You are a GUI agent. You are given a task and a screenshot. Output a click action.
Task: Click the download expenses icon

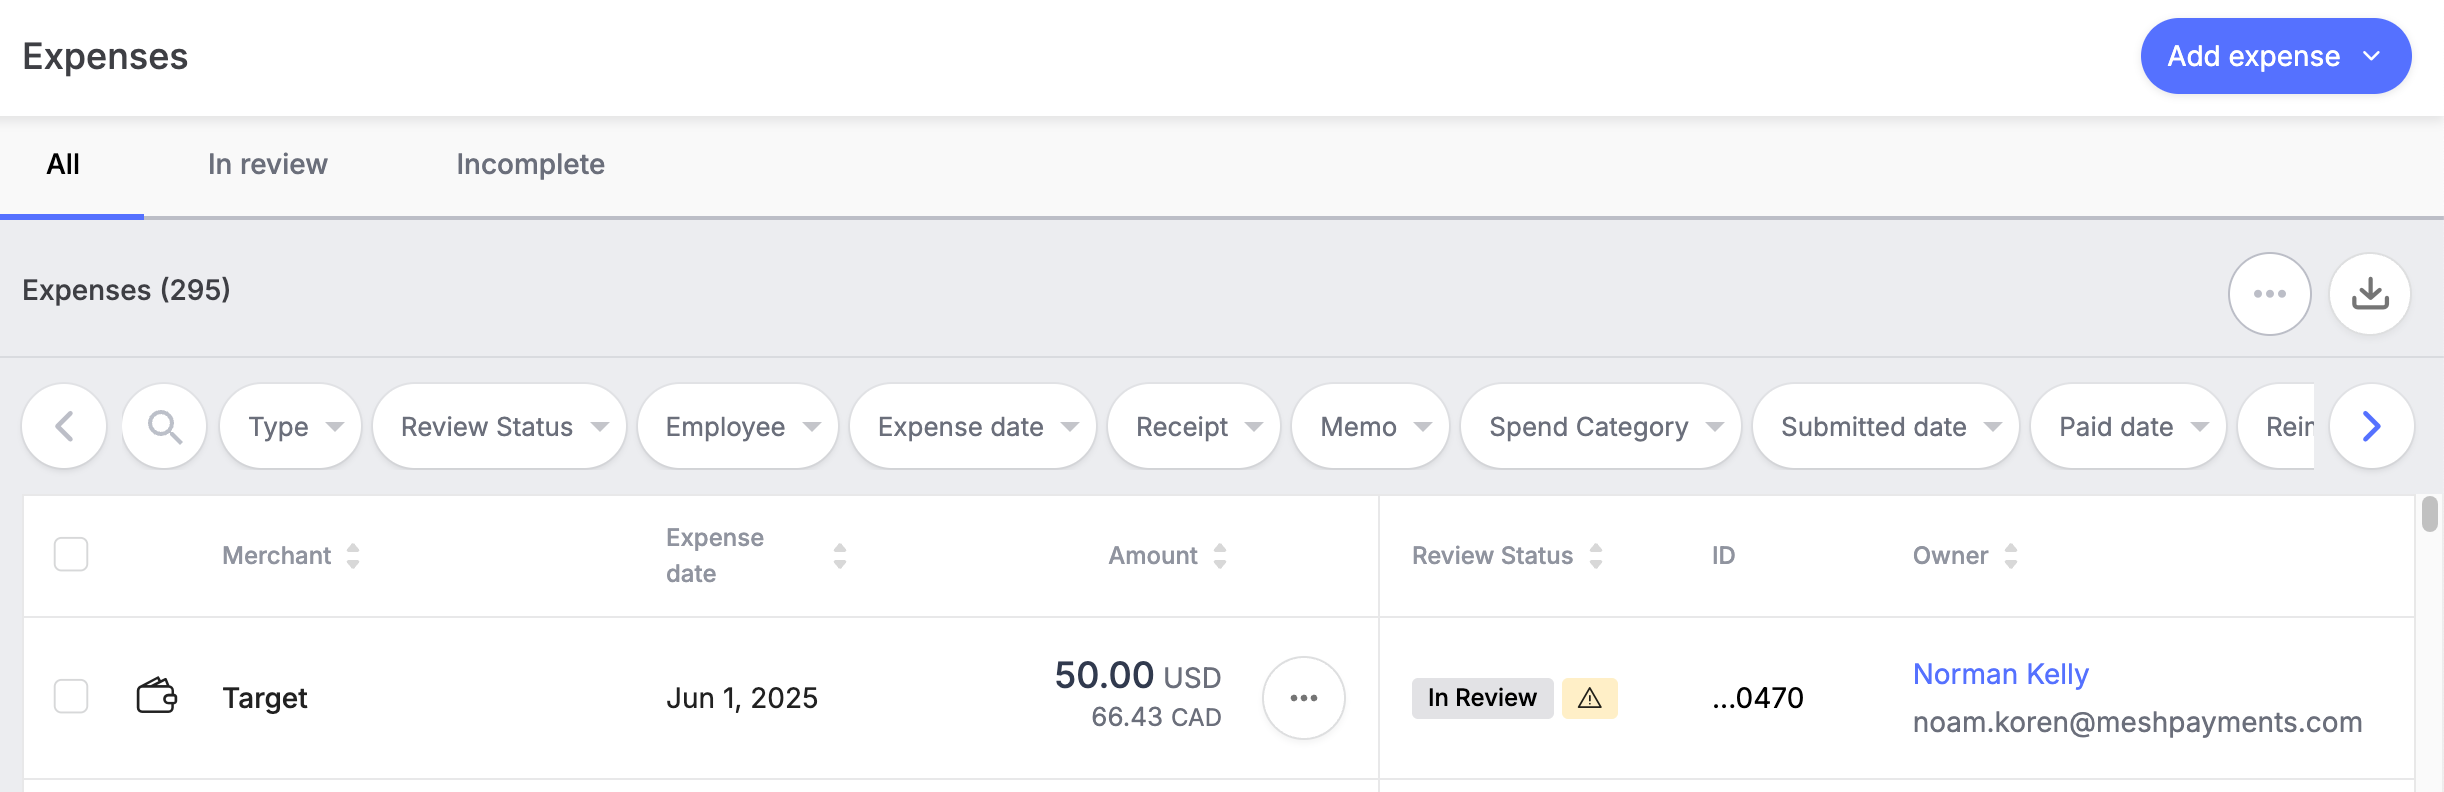pos(2369,294)
